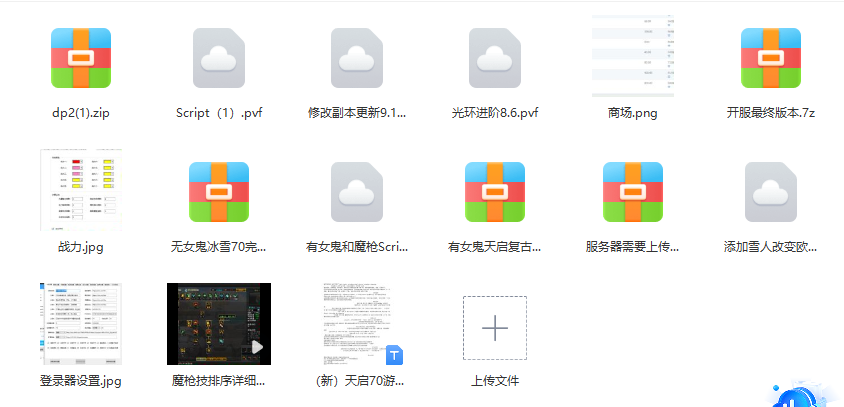This screenshot has width=844, height=407.
Task: Open the 商场.png image thumbnail
Action: pyautogui.click(x=633, y=57)
